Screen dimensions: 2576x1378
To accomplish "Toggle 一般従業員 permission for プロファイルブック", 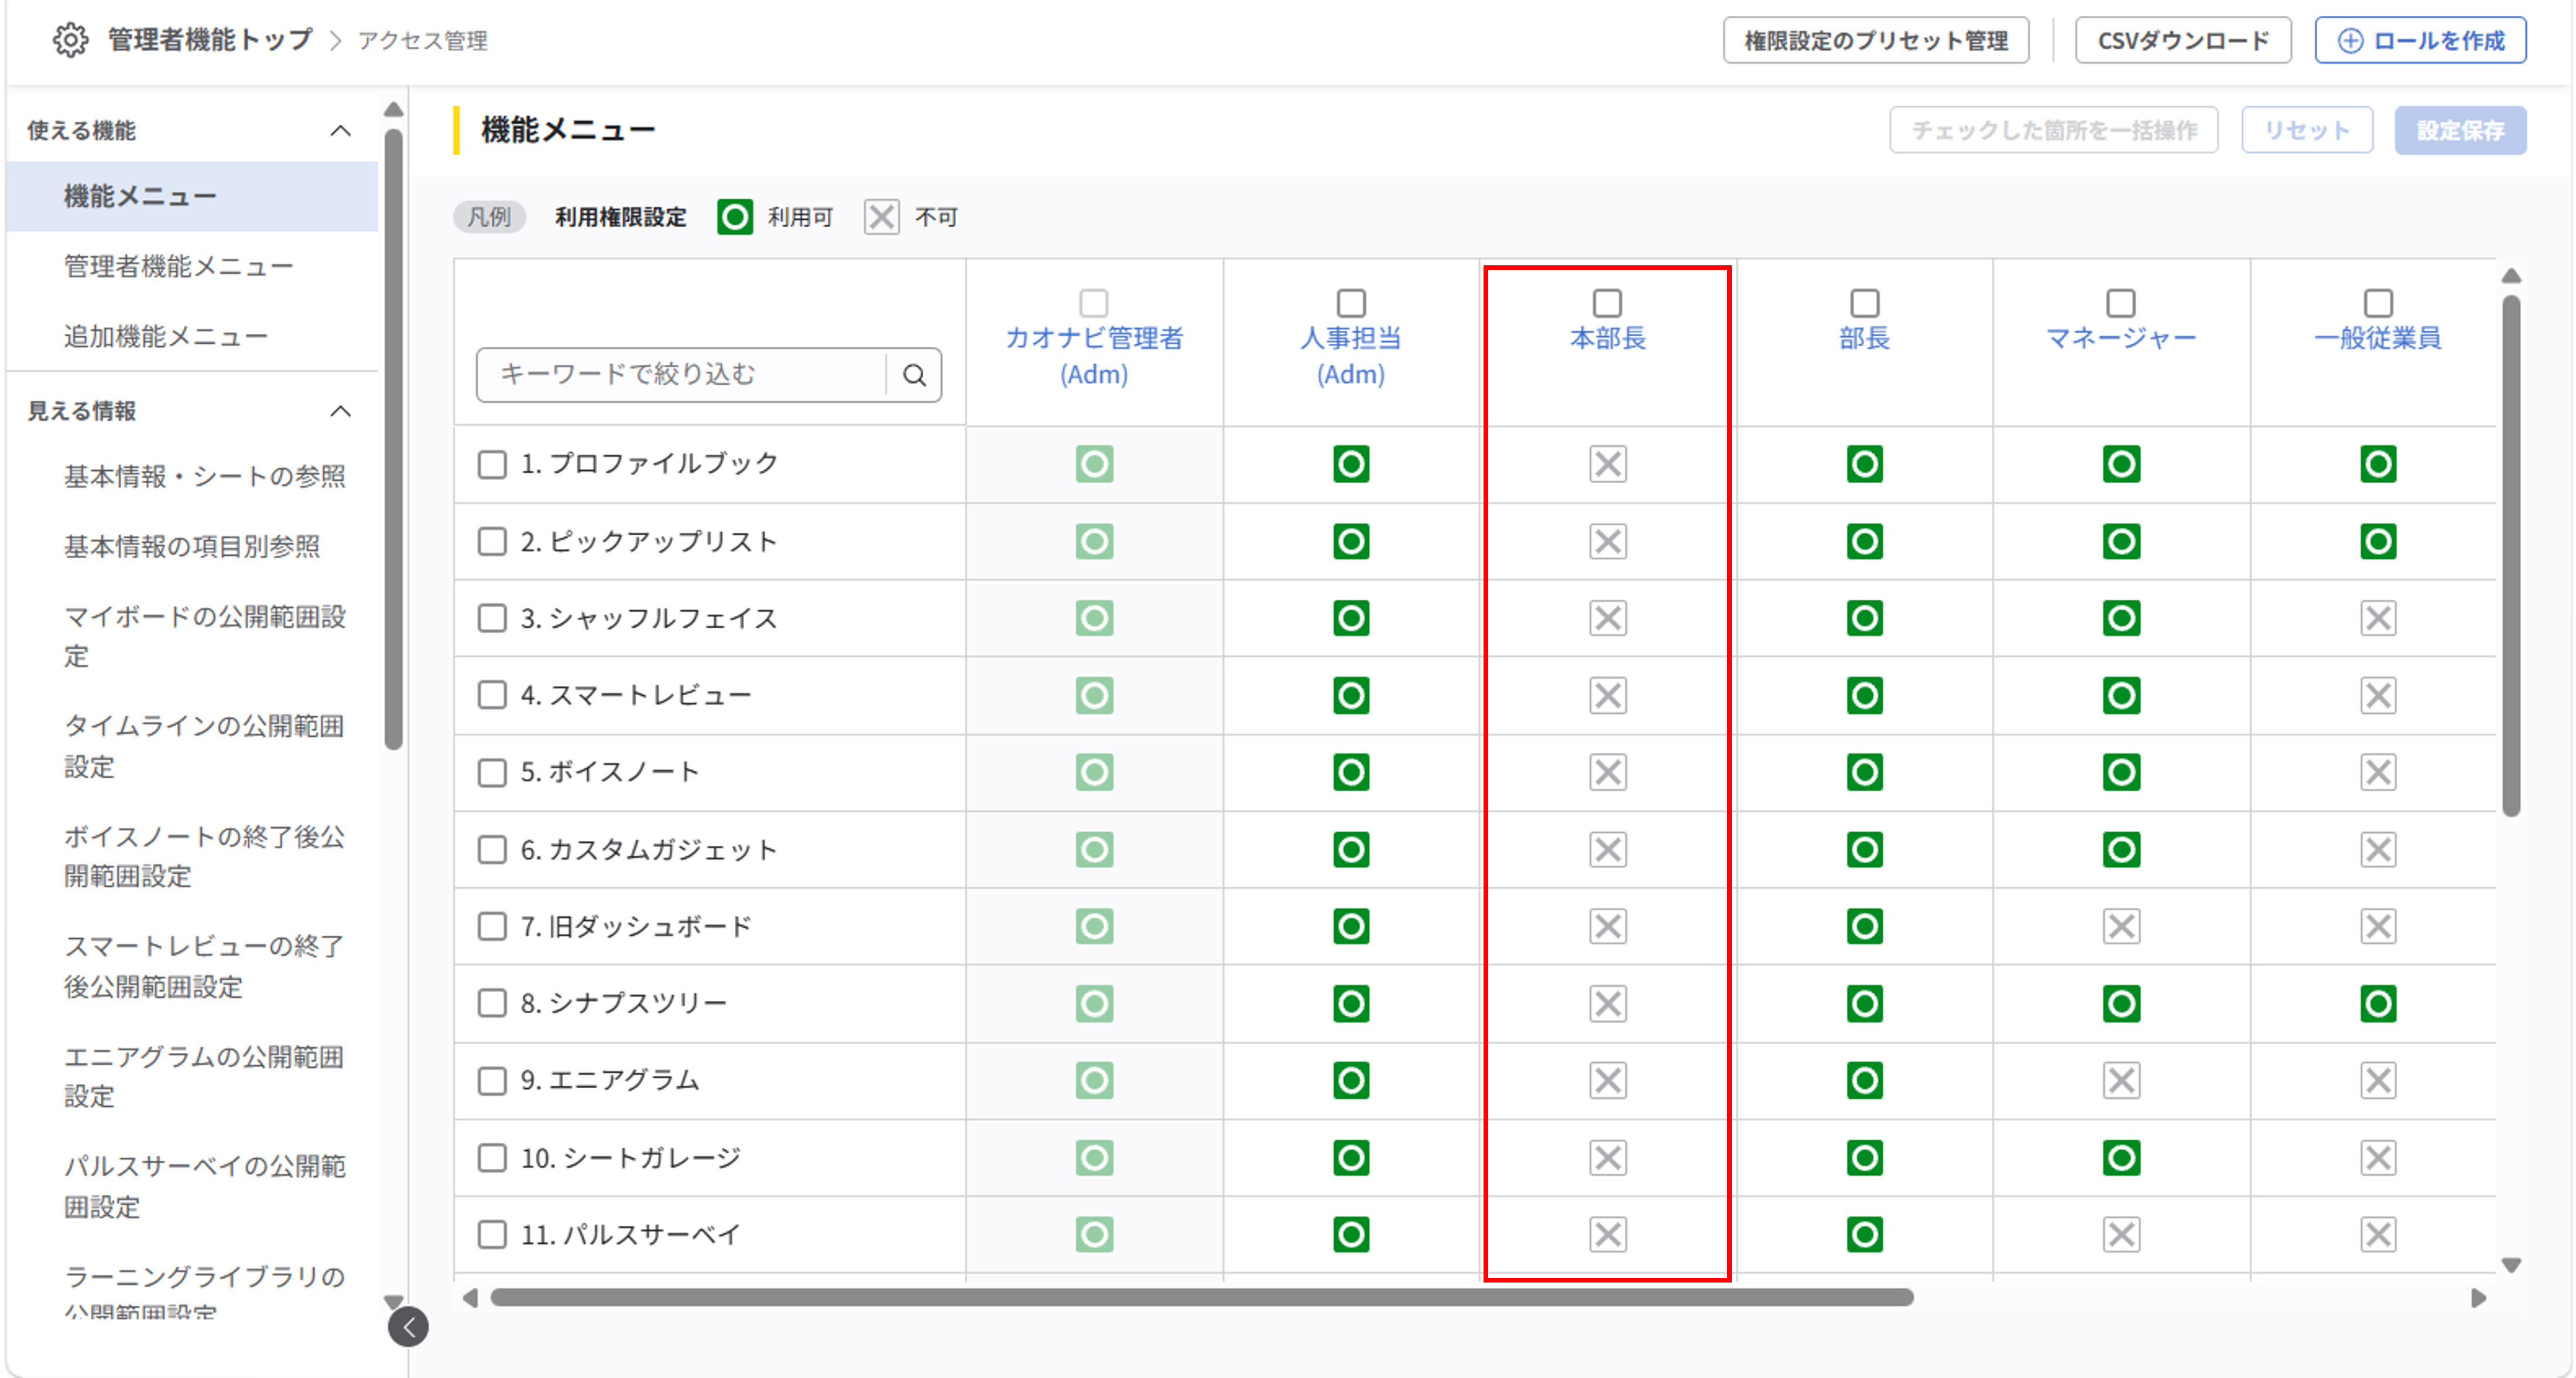I will coord(2378,464).
